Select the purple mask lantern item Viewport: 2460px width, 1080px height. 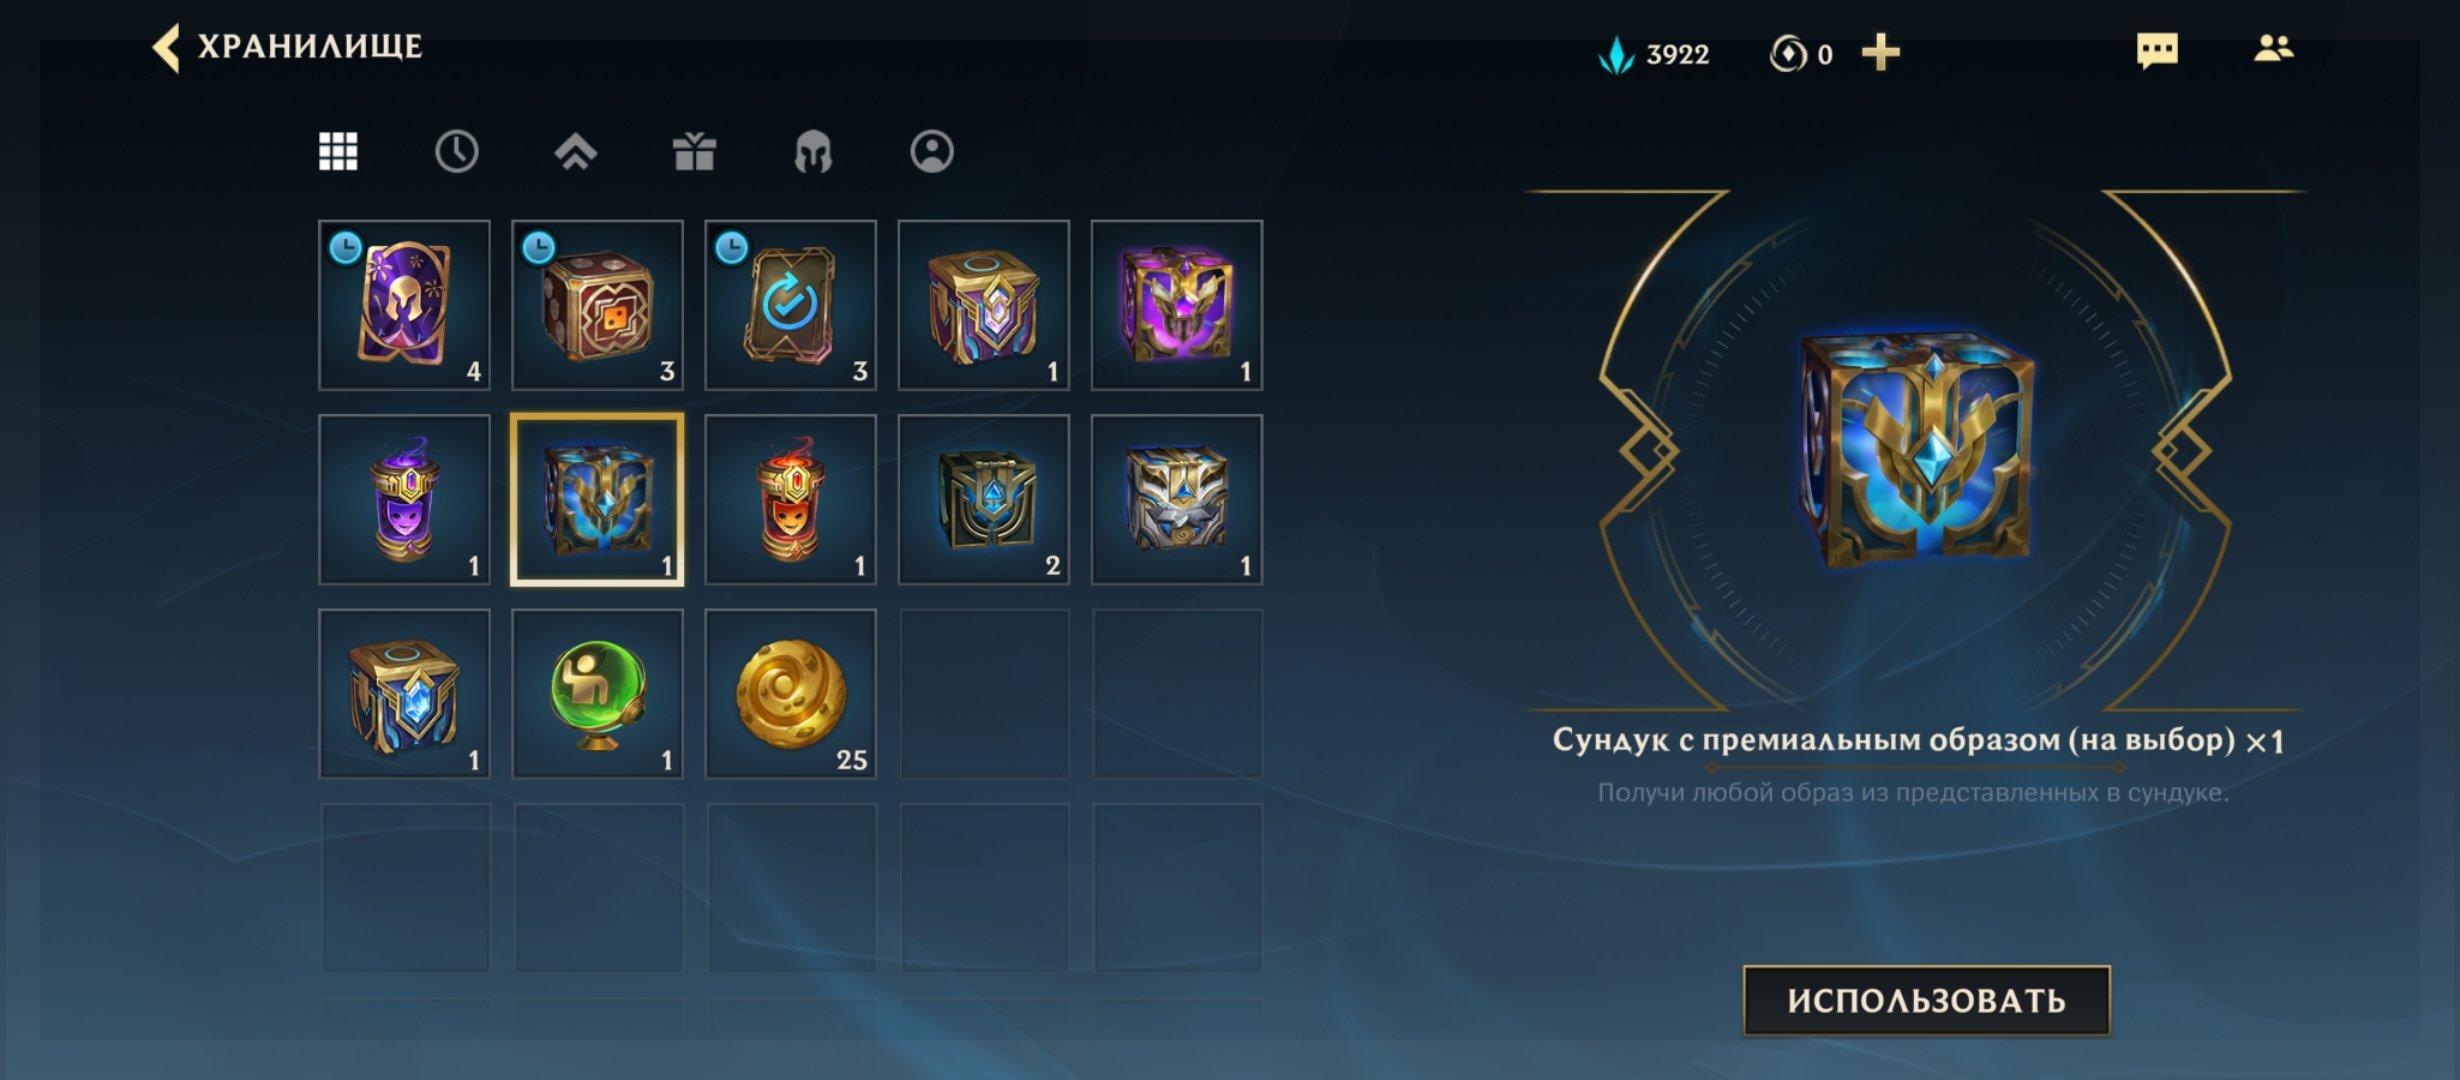[x=404, y=499]
